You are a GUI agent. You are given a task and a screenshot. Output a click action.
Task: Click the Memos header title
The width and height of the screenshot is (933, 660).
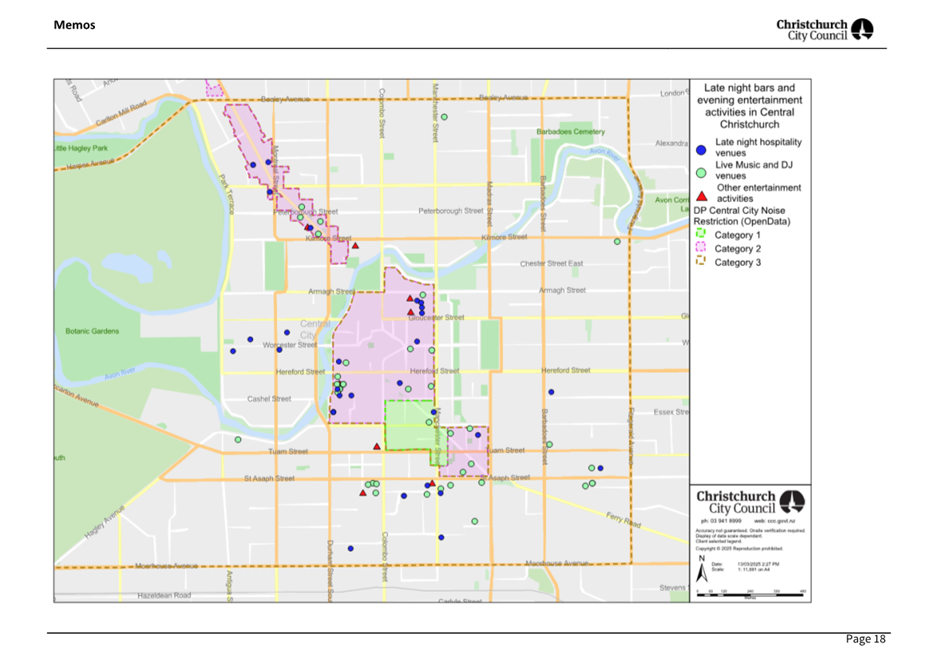point(75,25)
